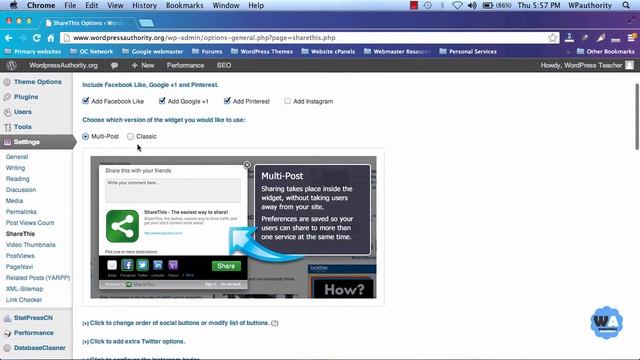Open the Time Machine menu bar icon
Viewport: 640px width, 360px height.
click(x=428, y=5)
